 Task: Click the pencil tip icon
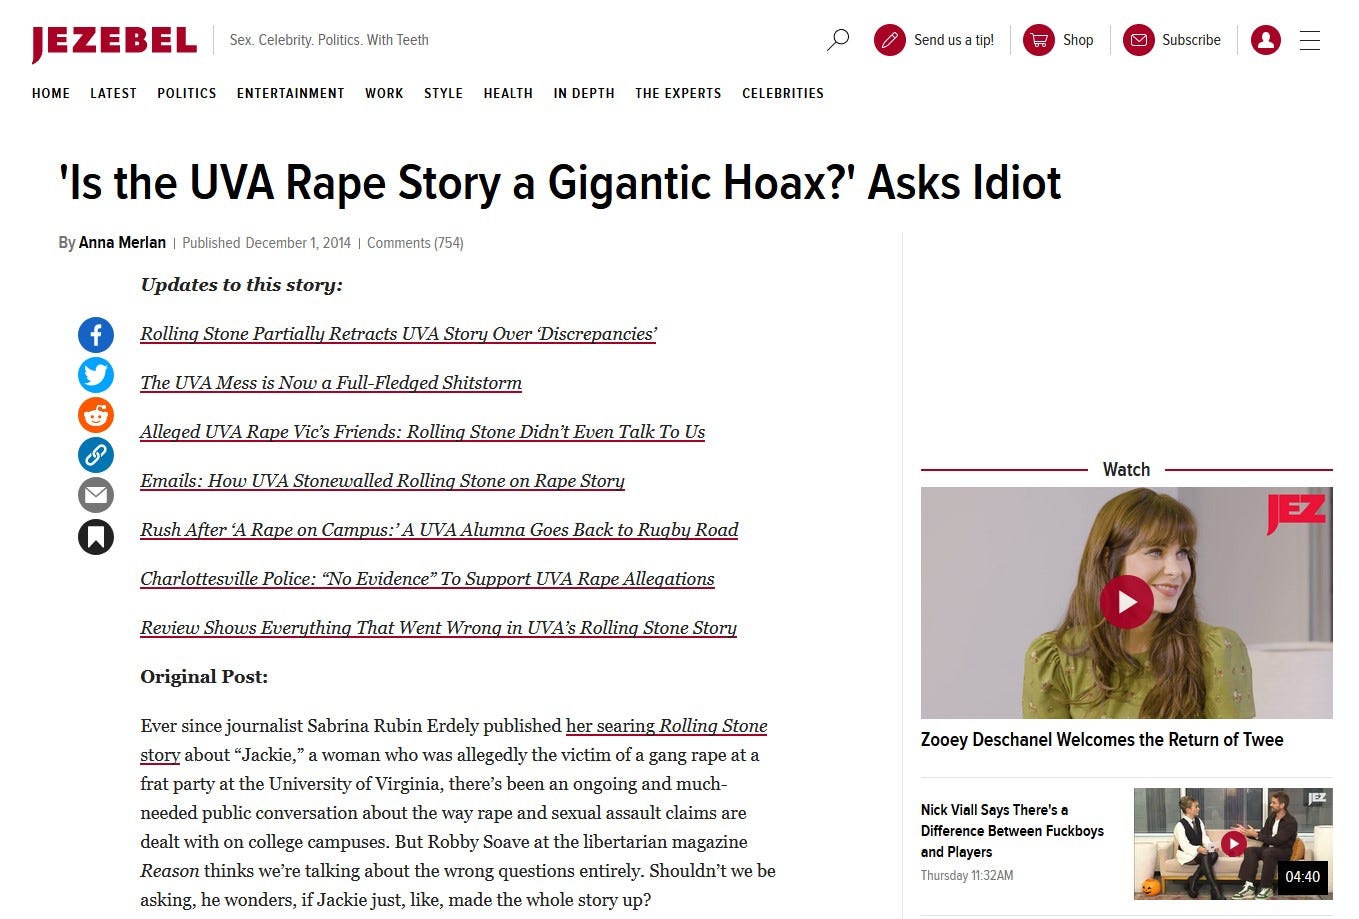click(889, 40)
